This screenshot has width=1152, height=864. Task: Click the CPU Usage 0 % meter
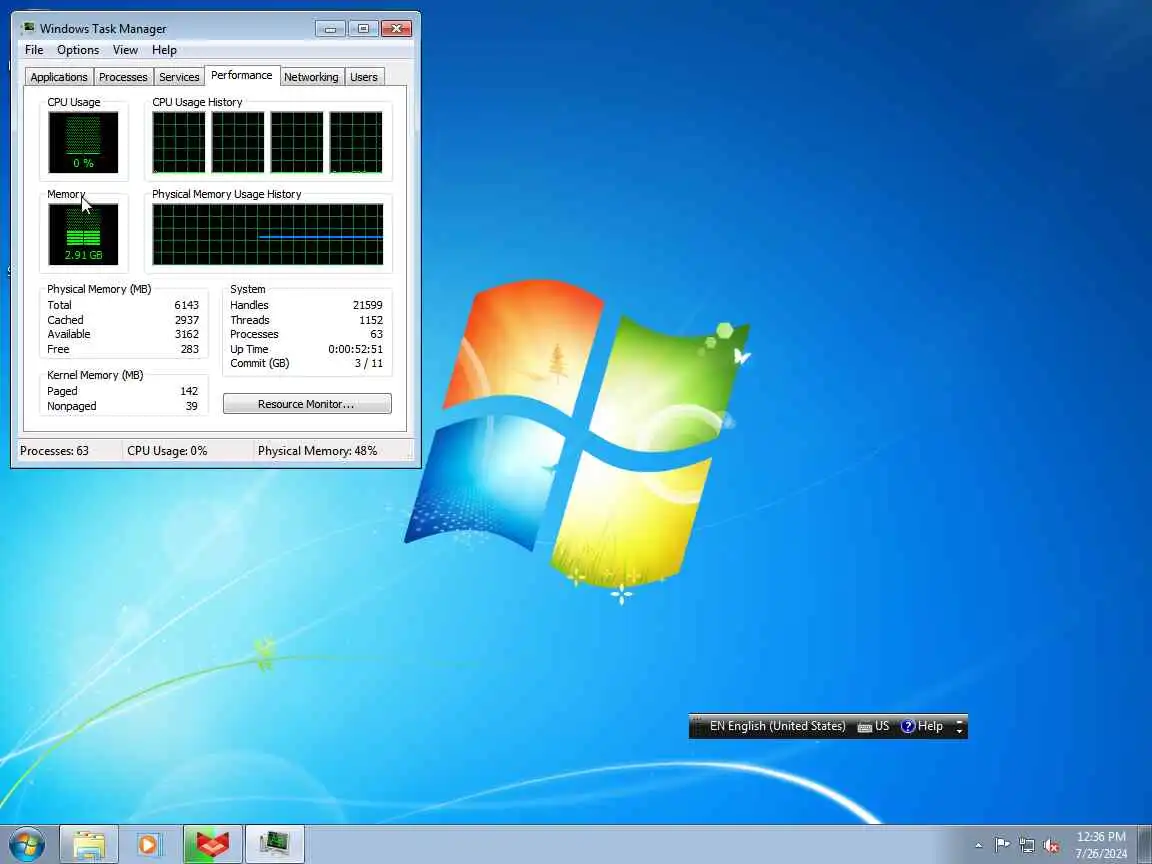[83, 143]
